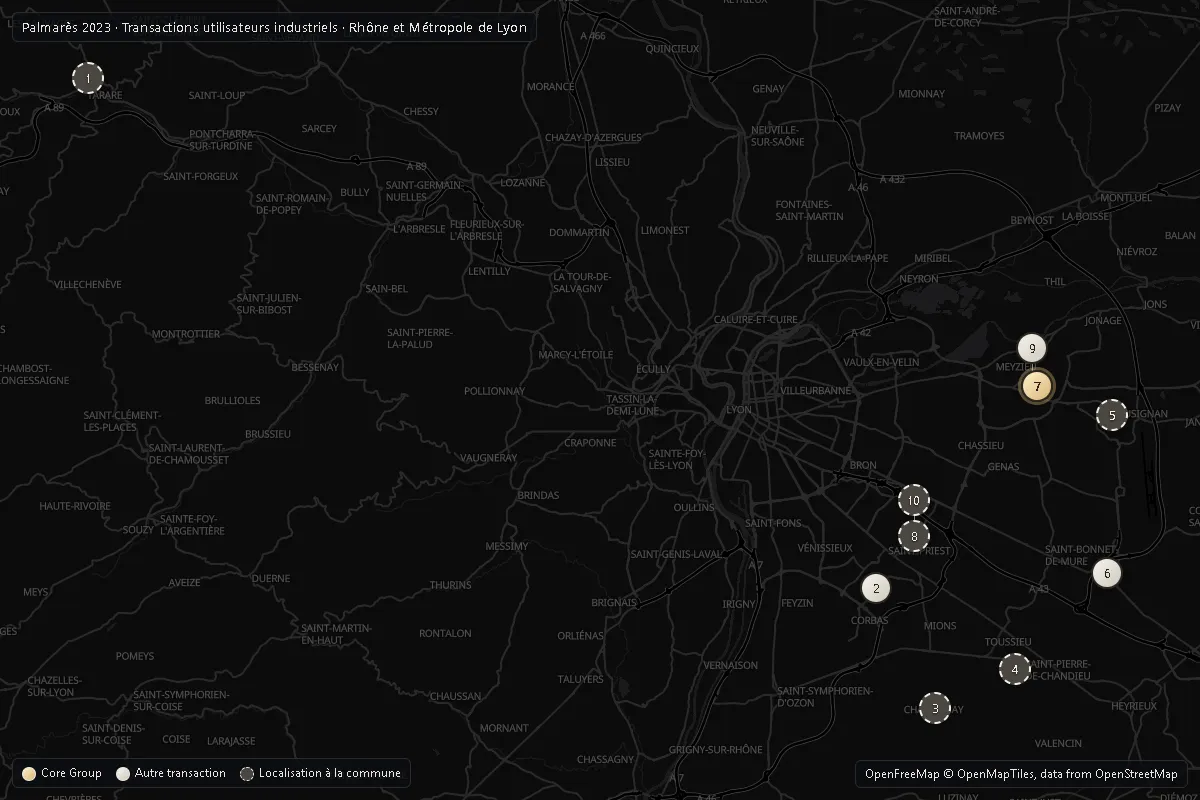The height and width of the screenshot is (800, 1200).
Task: Click the "VAUGNERAY" map label
Action: pos(487,458)
